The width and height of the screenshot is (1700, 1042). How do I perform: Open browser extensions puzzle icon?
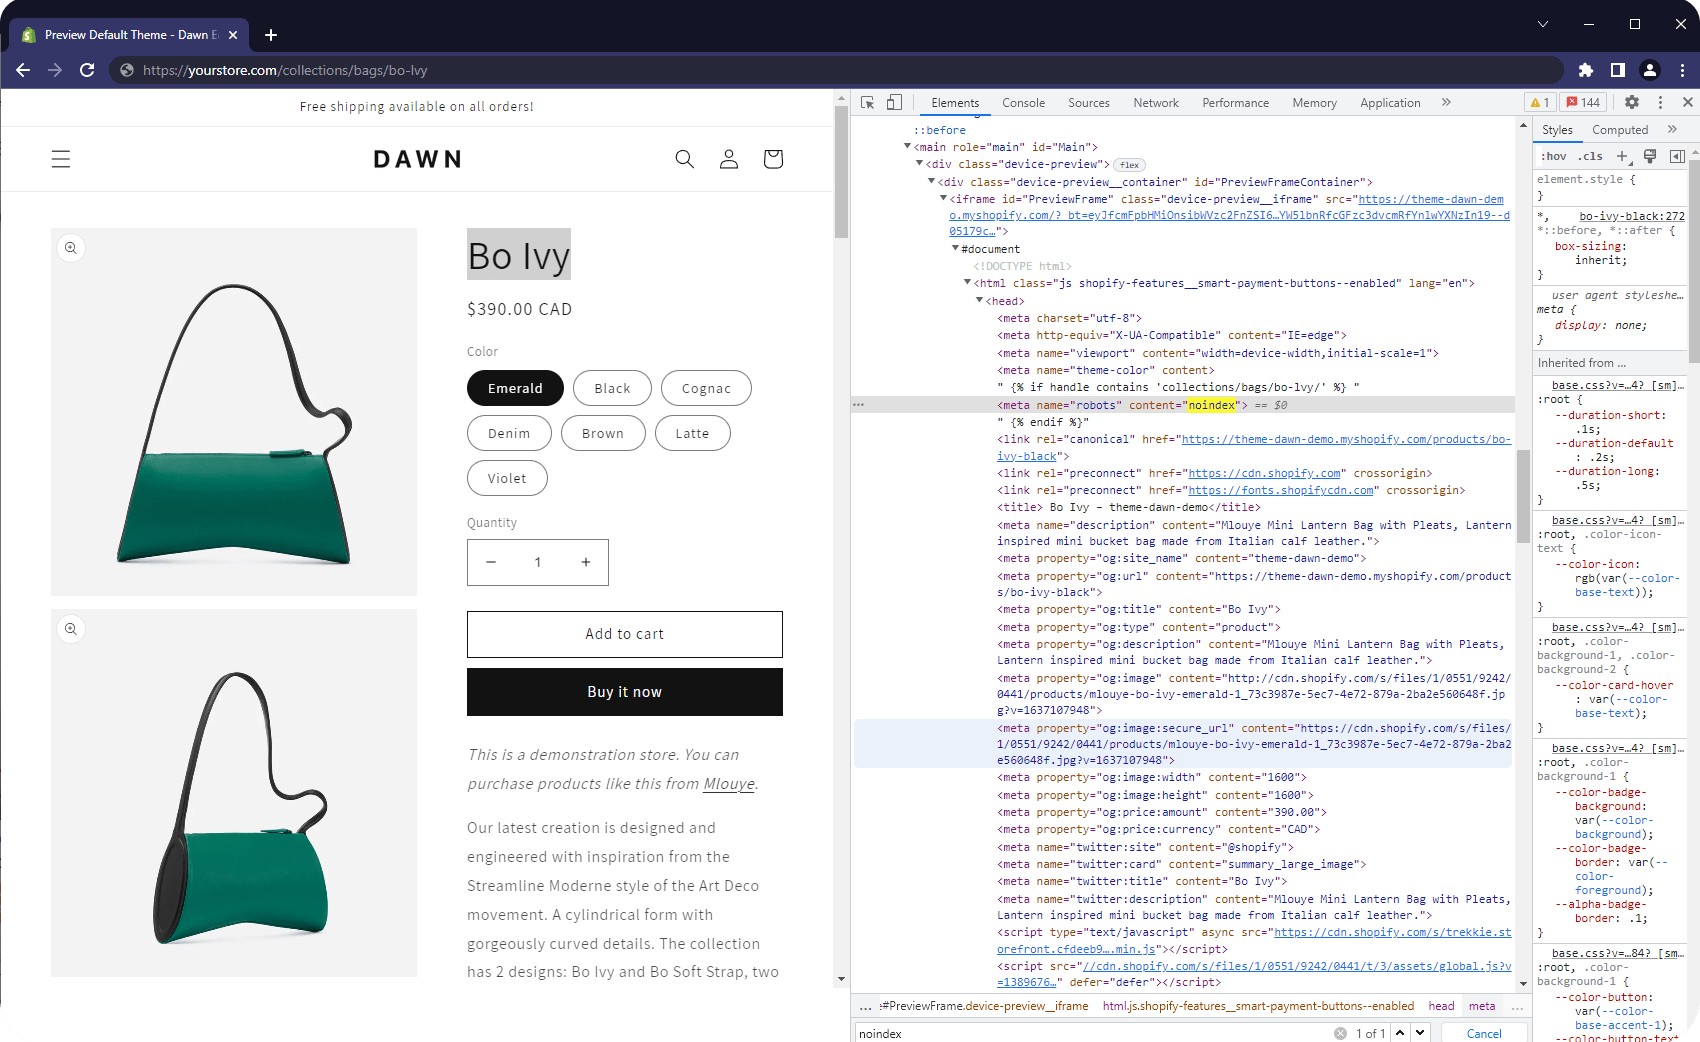1586,70
